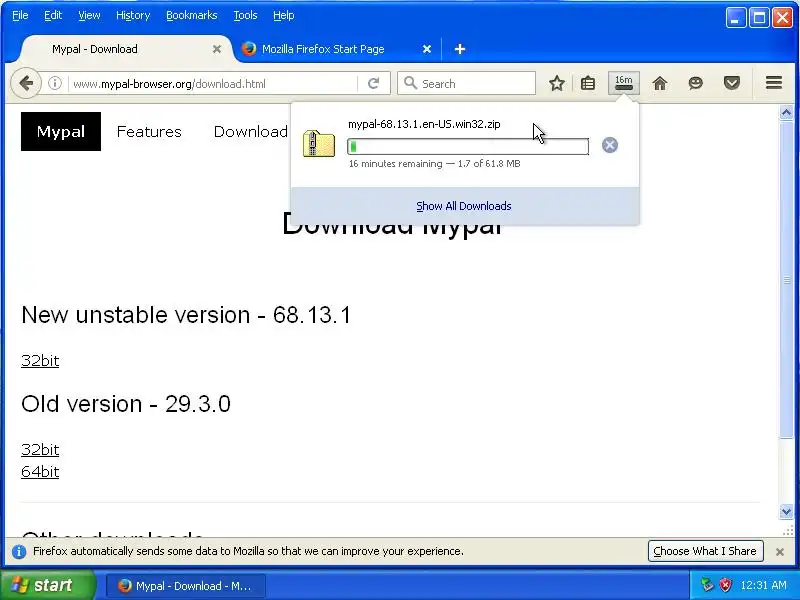This screenshot has height=600, width=800.
Task: Click the Old version - 29.3.0 heading
Action: (x=126, y=404)
